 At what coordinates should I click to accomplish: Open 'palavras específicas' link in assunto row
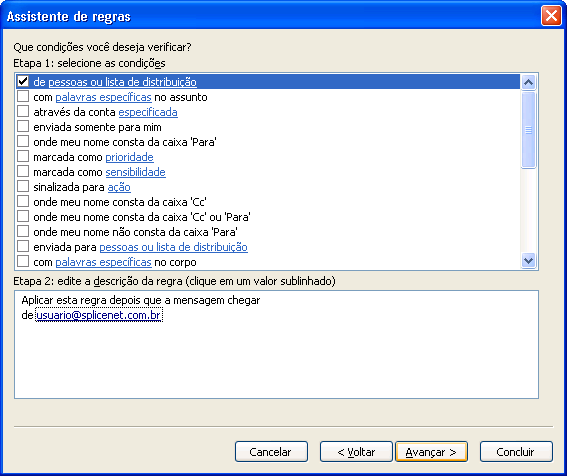(x=103, y=97)
